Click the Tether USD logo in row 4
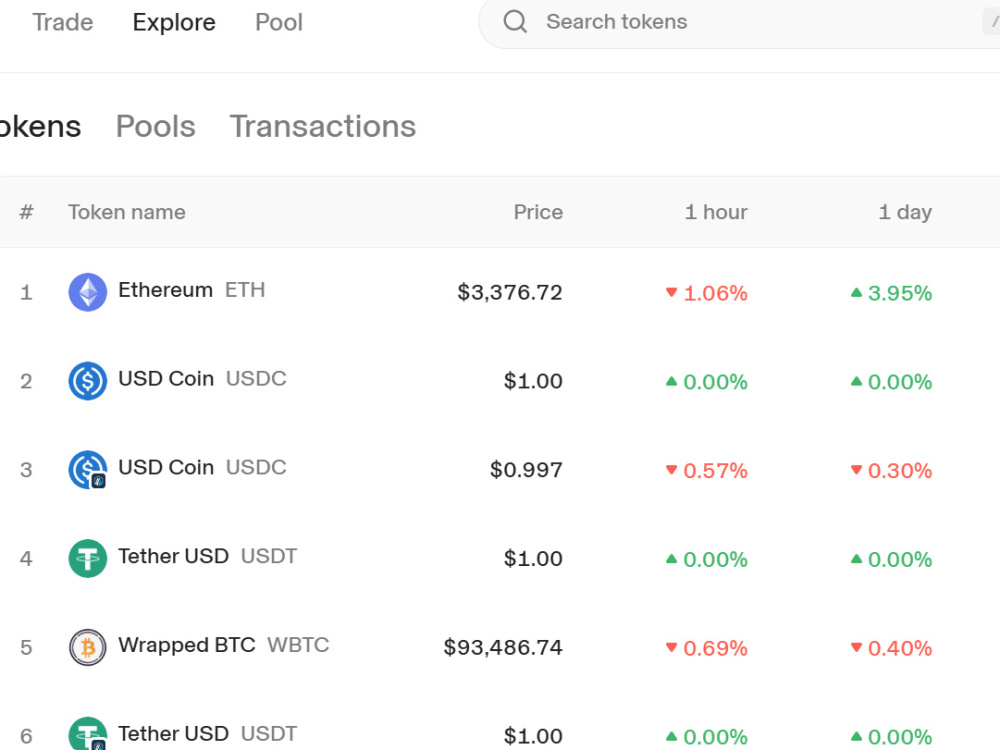The height and width of the screenshot is (750, 1000). pos(87,558)
